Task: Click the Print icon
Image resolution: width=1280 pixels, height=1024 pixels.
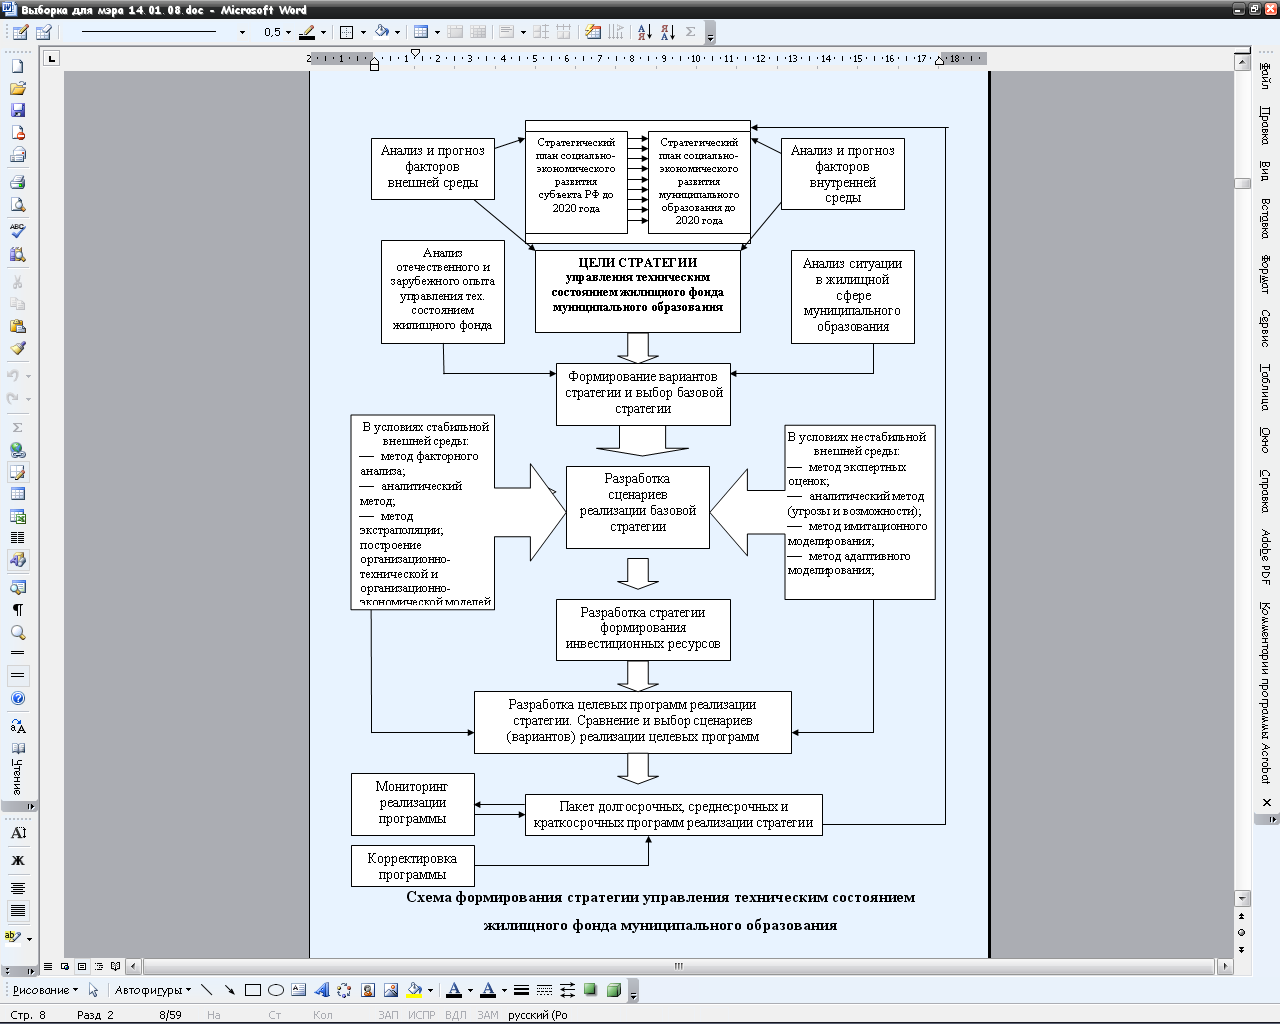Action: [17, 182]
